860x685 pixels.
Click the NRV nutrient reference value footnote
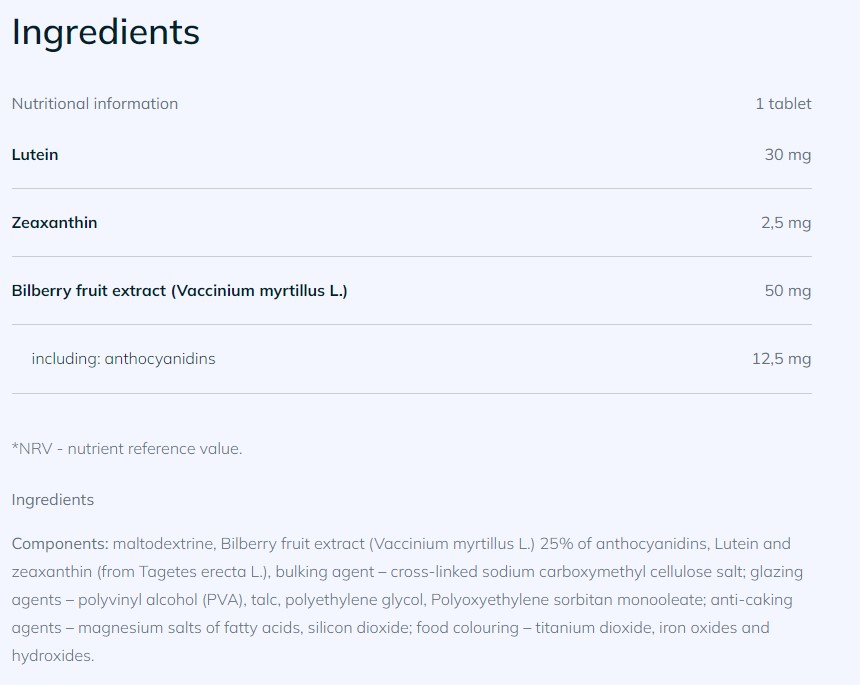coord(127,449)
